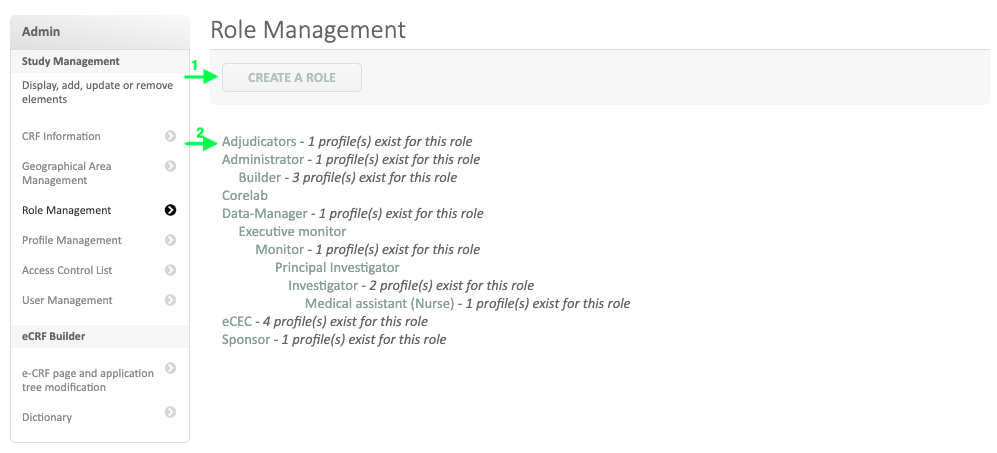The image size is (997, 453).
Task: Click the black arrow beside Role Management
Action: click(x=170, y=210)
